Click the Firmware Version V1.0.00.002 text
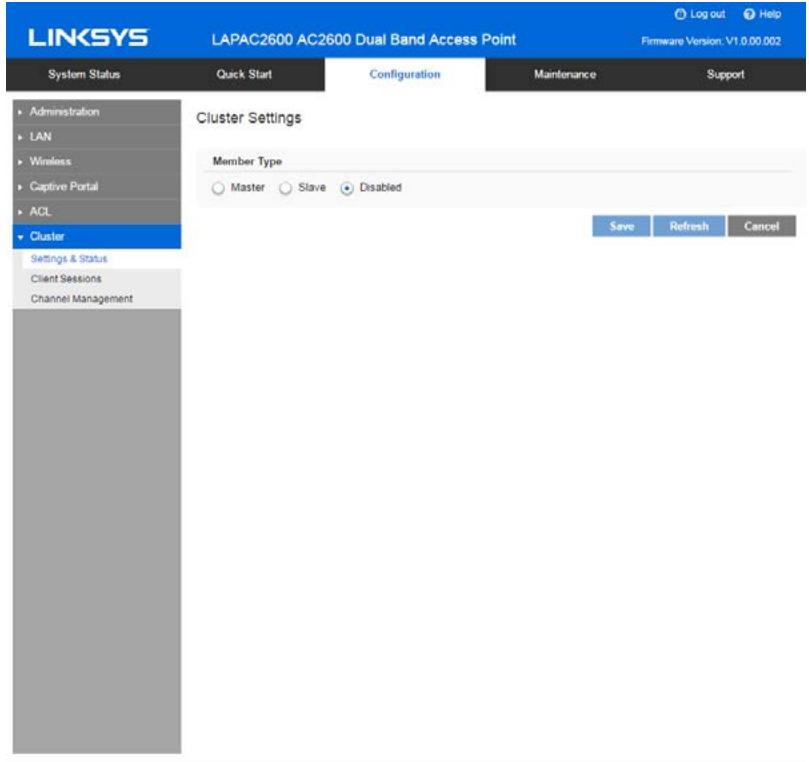Screen dimensions: 809x762 pos(711,41)
